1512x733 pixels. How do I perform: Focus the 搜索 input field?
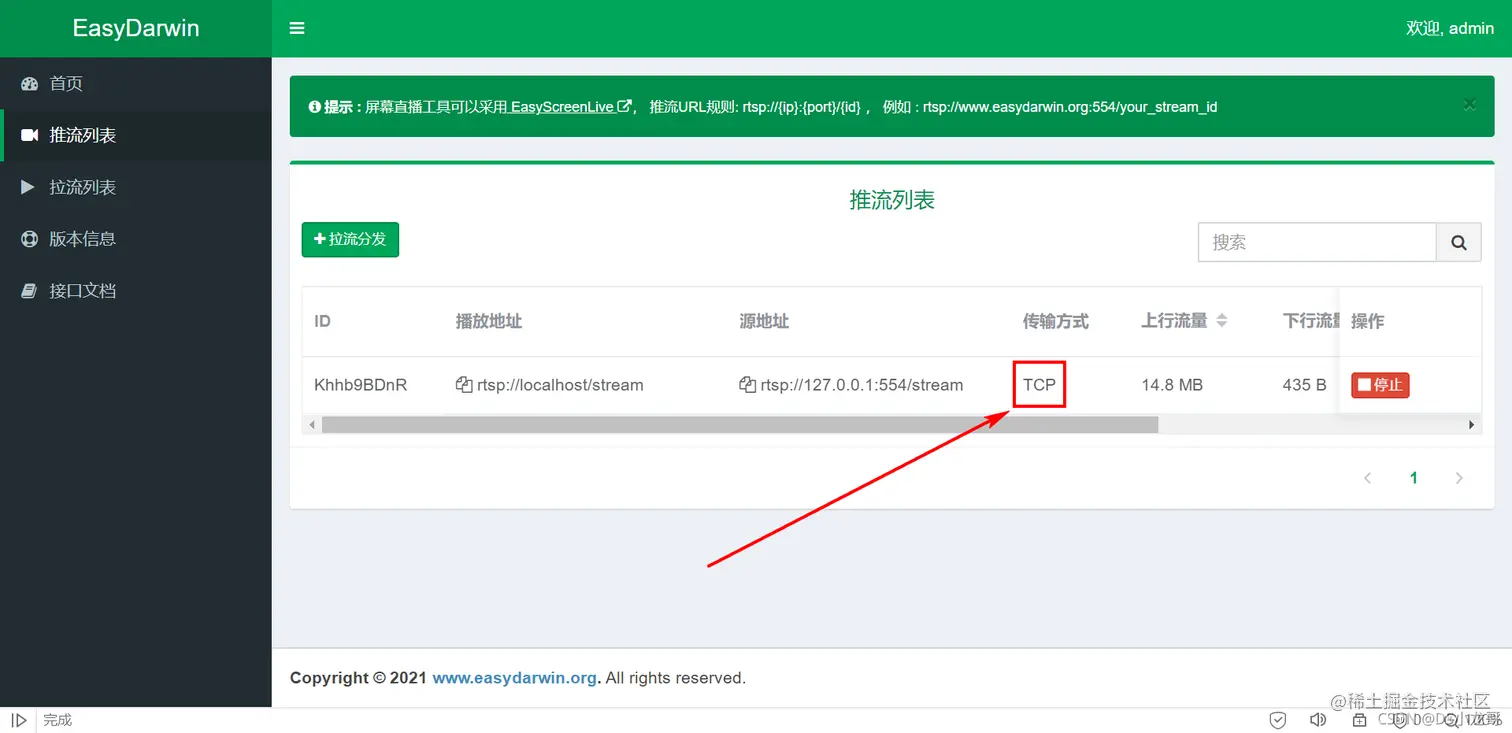(x=1317, y=242)
